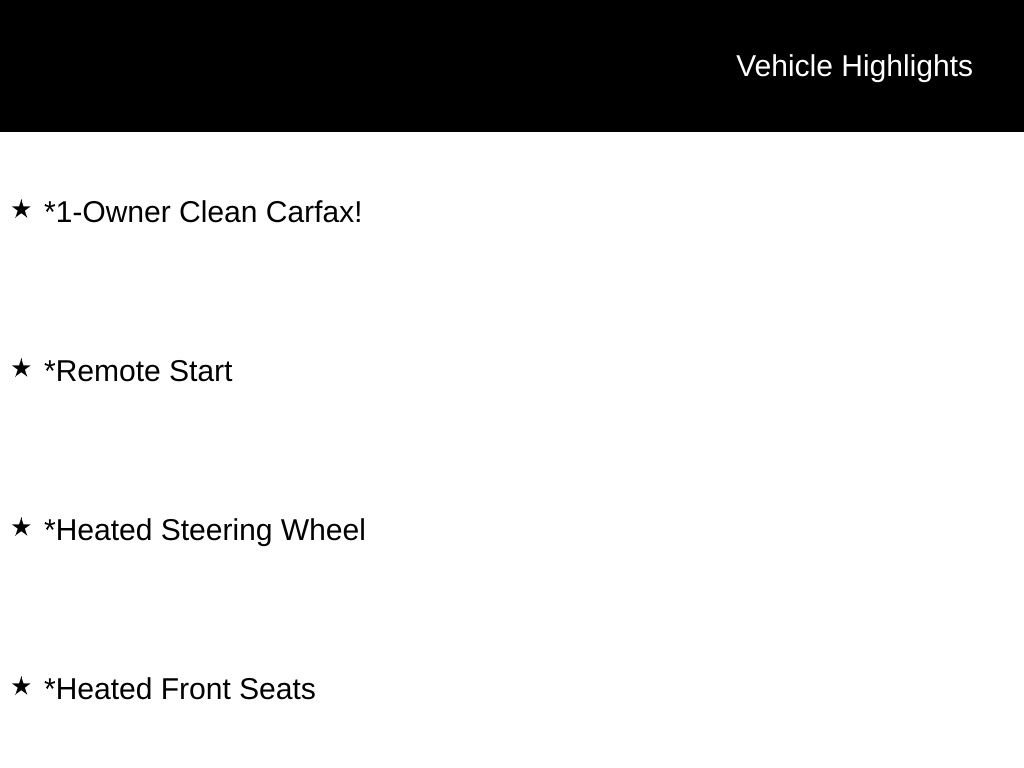Select the star icon beside Heated Steering Wheel
Screen dimensions: 1024x768
(x=21, y=527)
